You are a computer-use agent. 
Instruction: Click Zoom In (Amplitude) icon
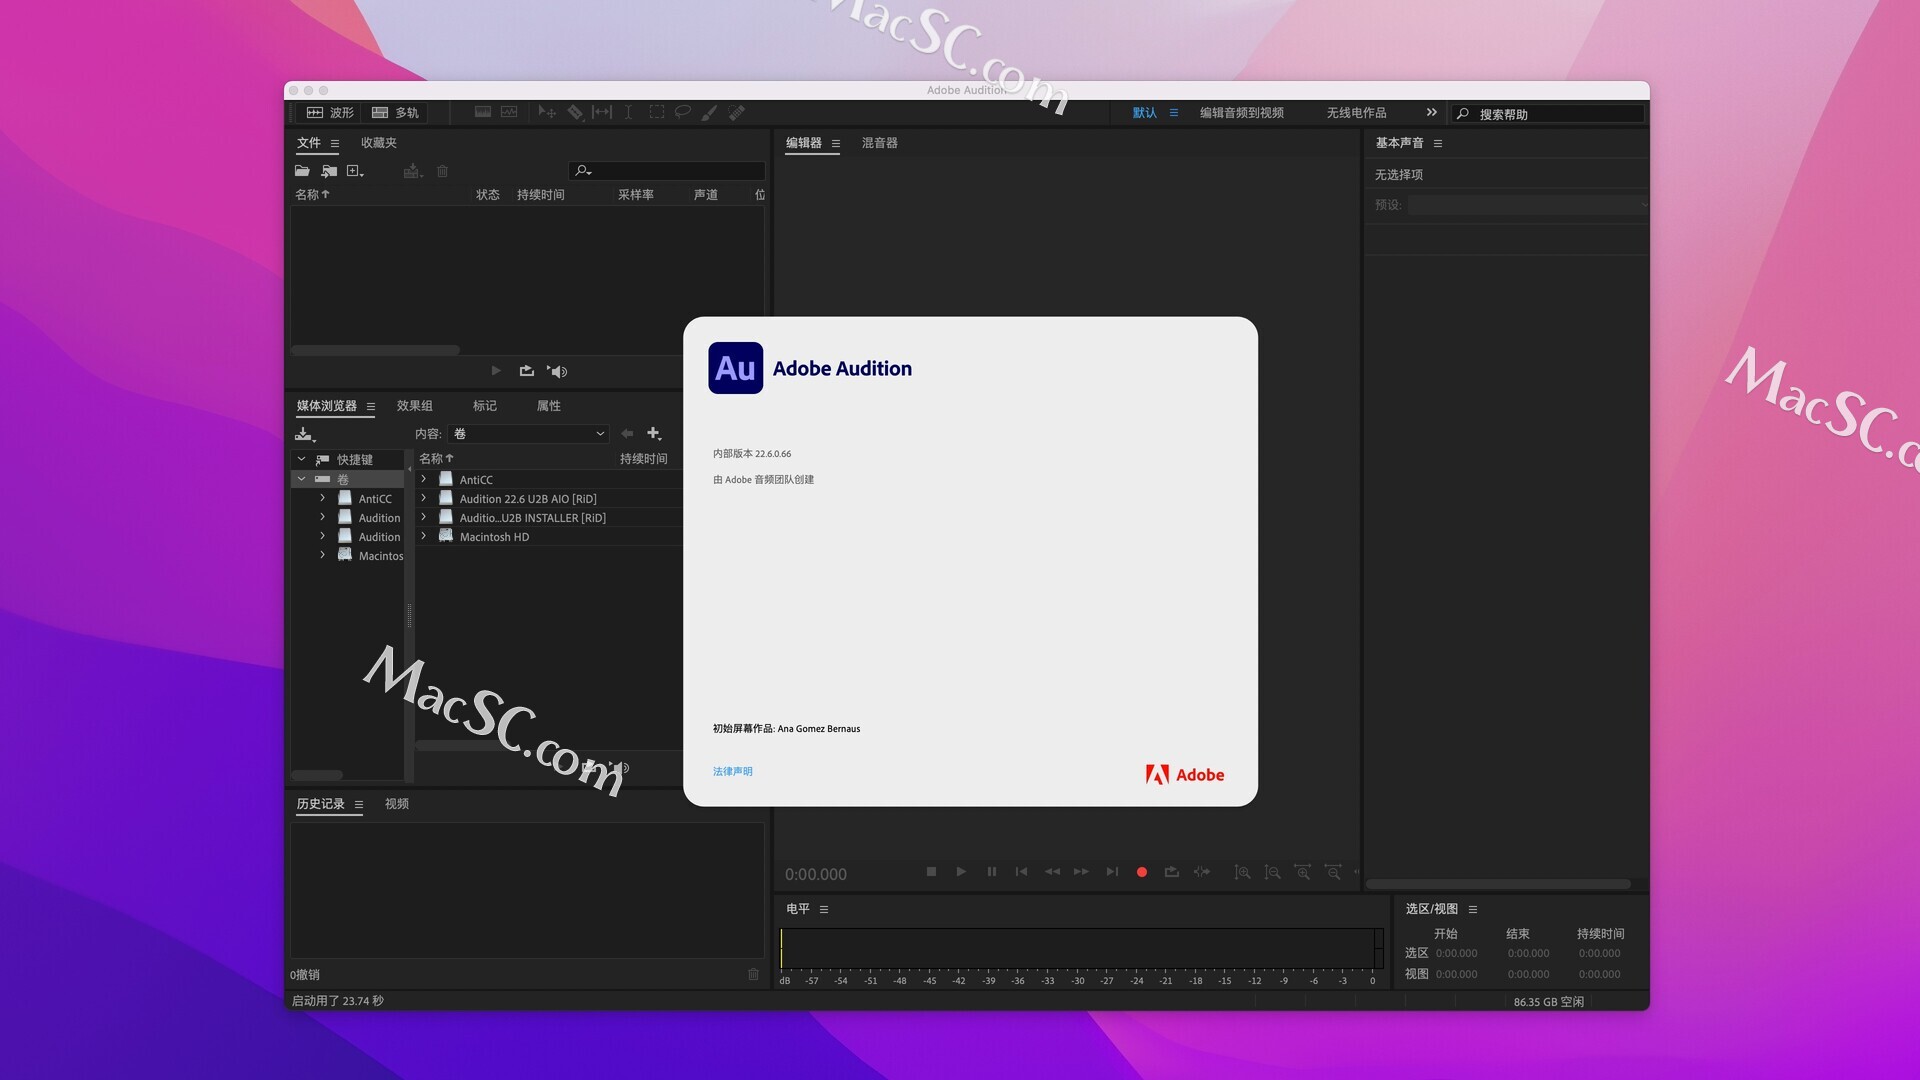(1242, 872)
